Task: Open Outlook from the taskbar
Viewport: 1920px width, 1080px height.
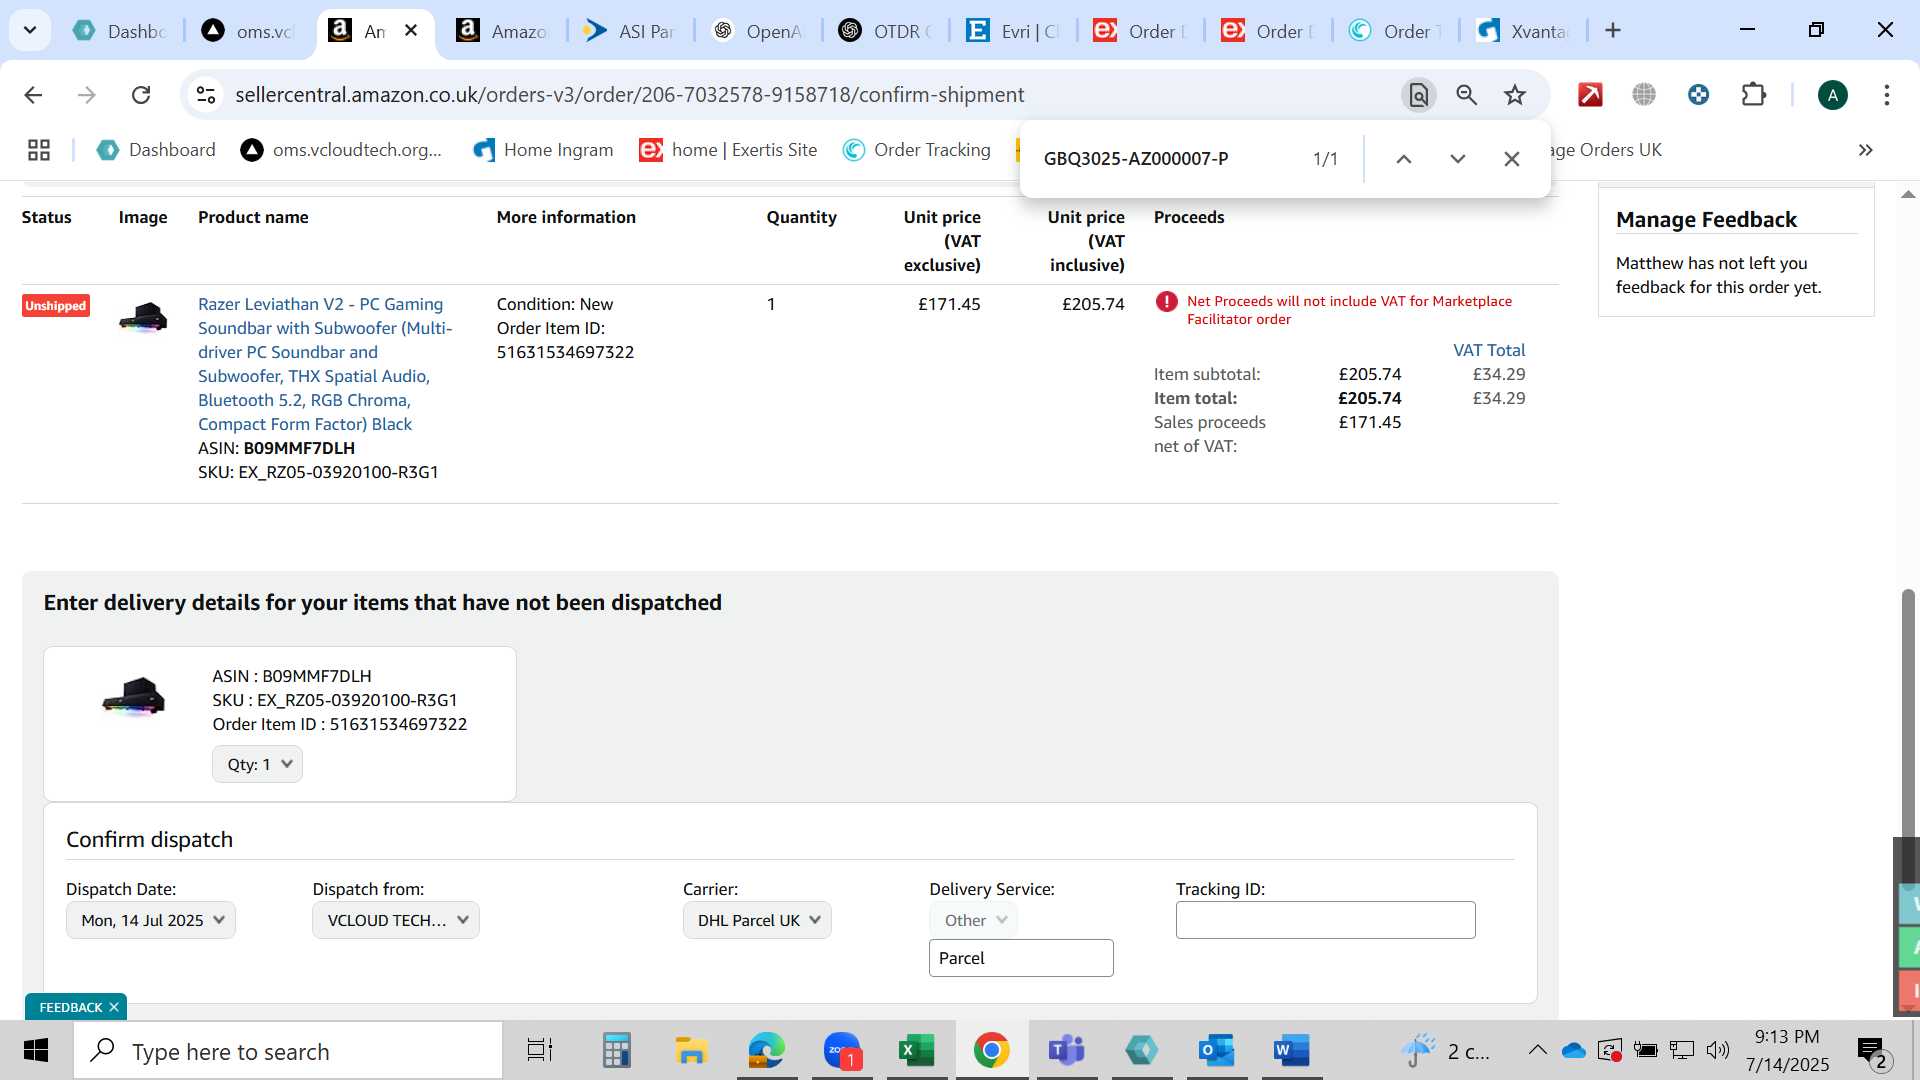Action: 1216,1051
